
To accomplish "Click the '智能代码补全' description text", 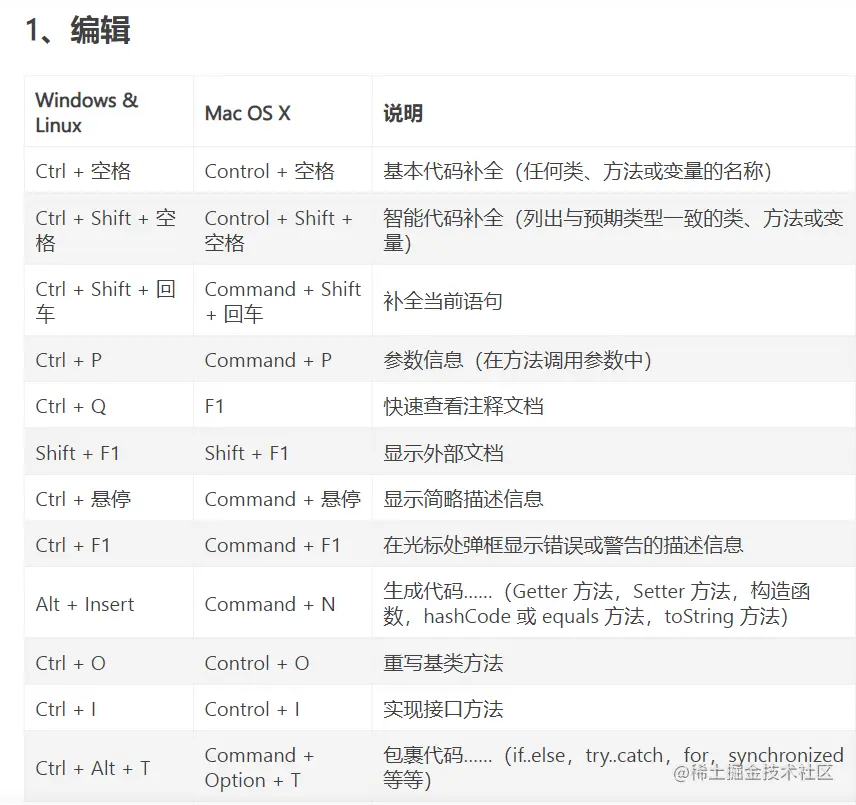I will click(x=613, y=230).
